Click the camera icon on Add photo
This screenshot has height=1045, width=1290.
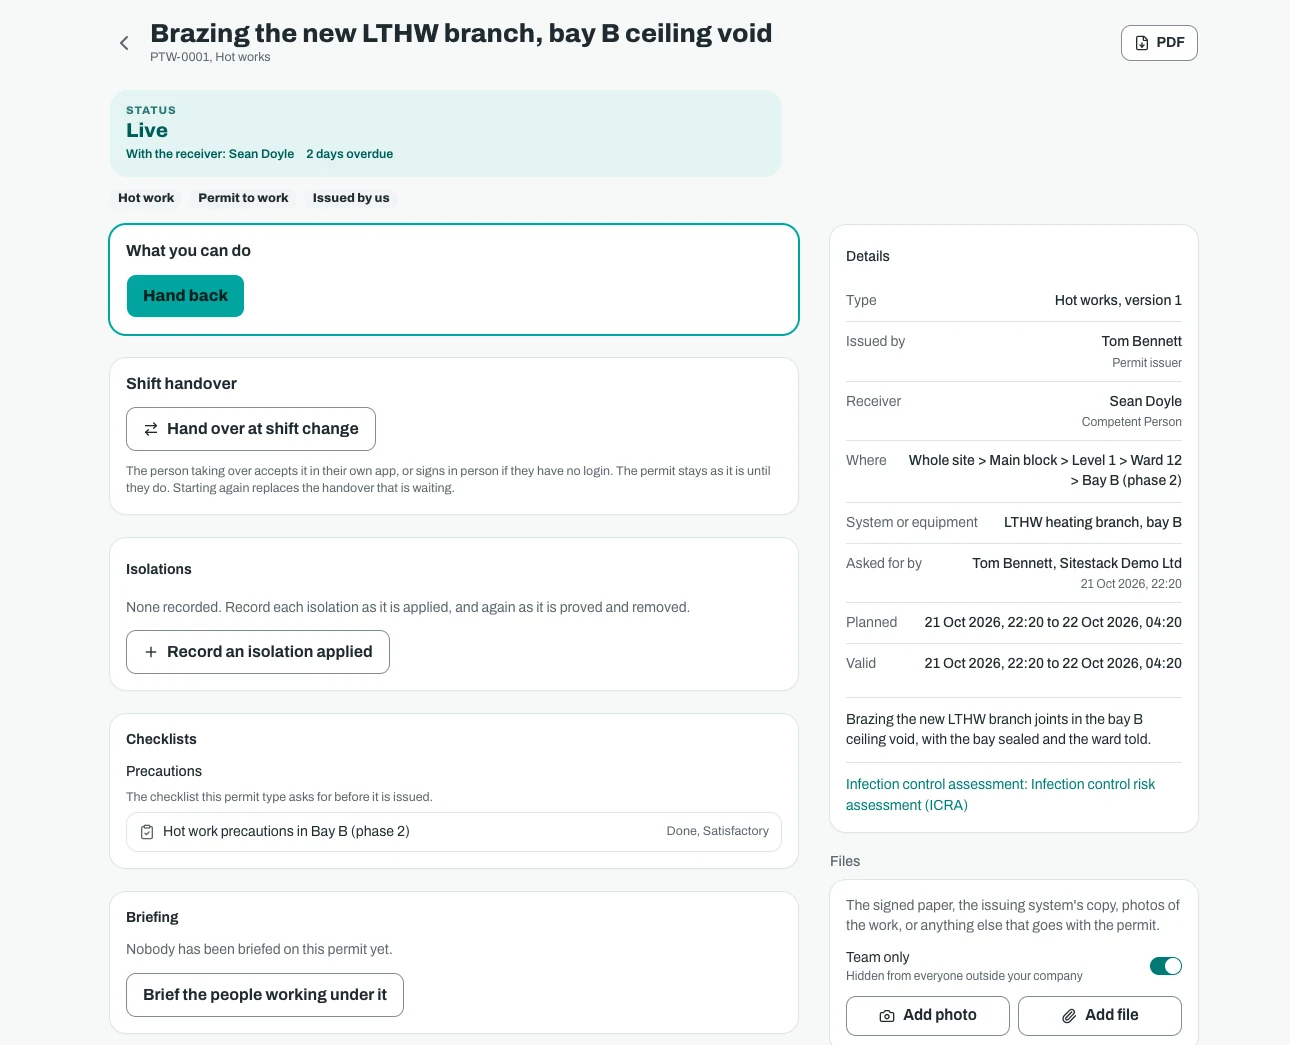[x=887, y=1016]
